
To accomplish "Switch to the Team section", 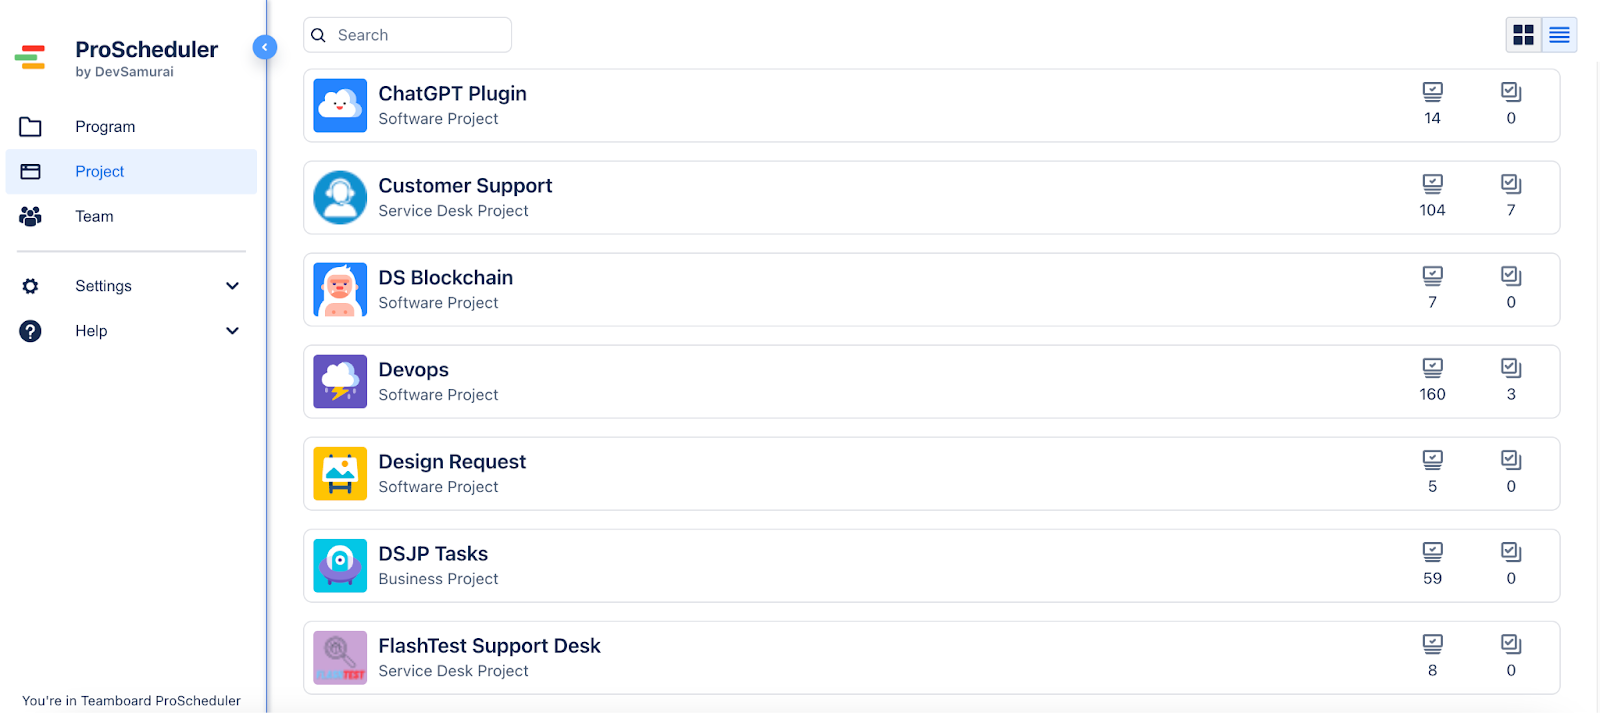I will tap(93, 216).
